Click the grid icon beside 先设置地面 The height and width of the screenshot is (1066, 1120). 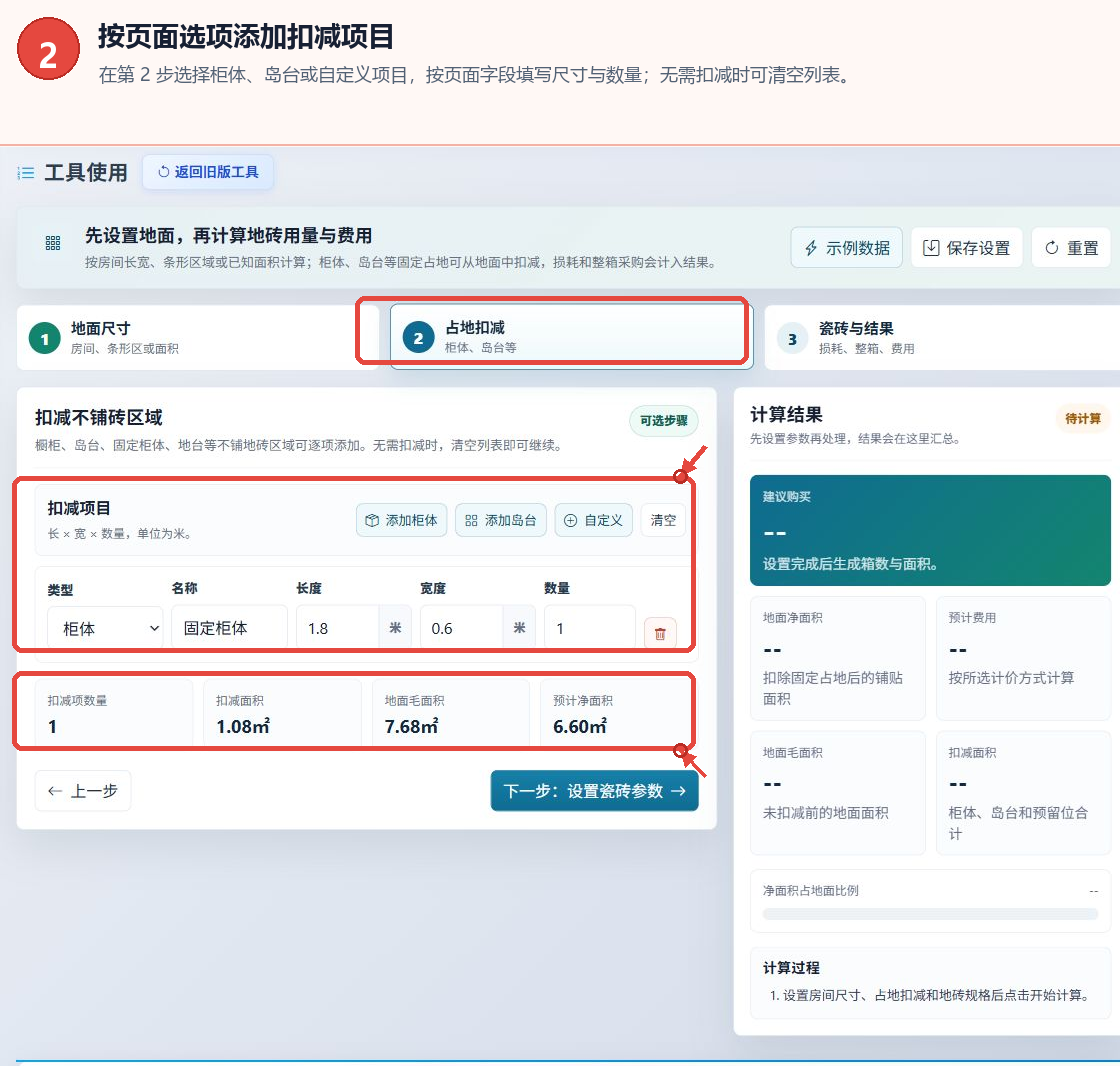[53, 243]
